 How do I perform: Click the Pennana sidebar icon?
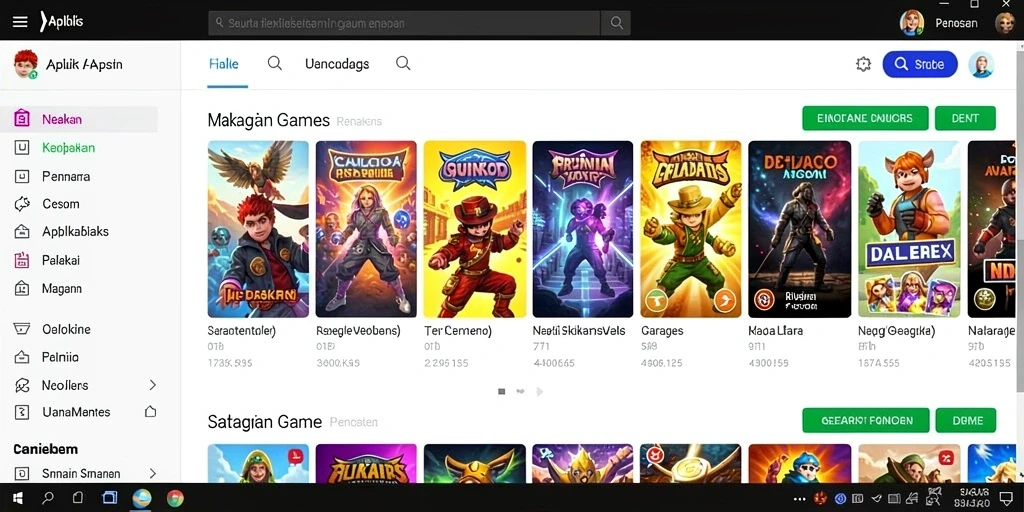click(x=22, y=176)
